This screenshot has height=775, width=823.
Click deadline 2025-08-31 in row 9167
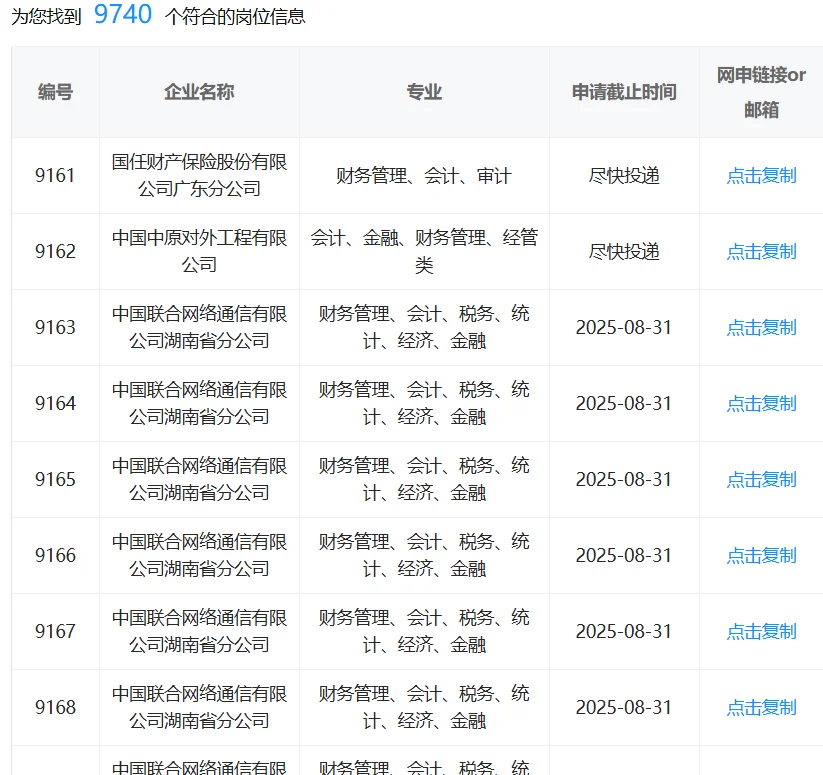624,631
